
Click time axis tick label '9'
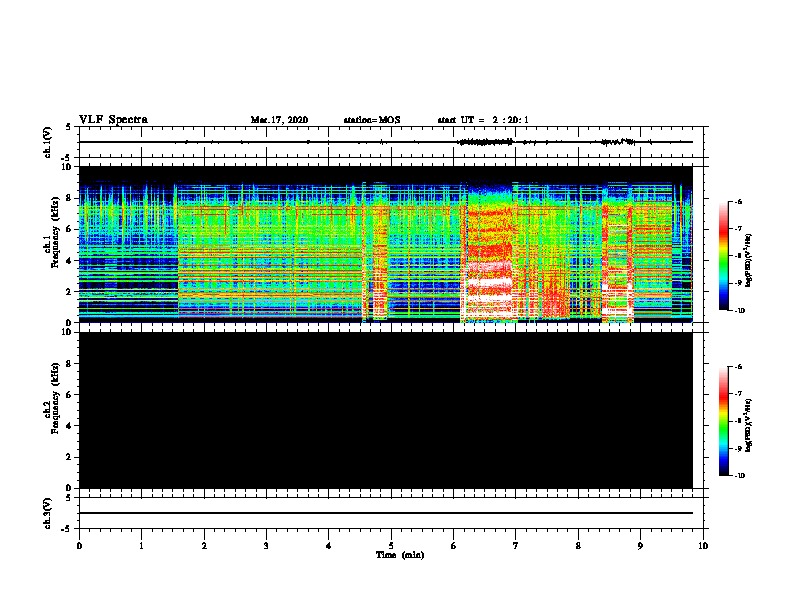640,545
